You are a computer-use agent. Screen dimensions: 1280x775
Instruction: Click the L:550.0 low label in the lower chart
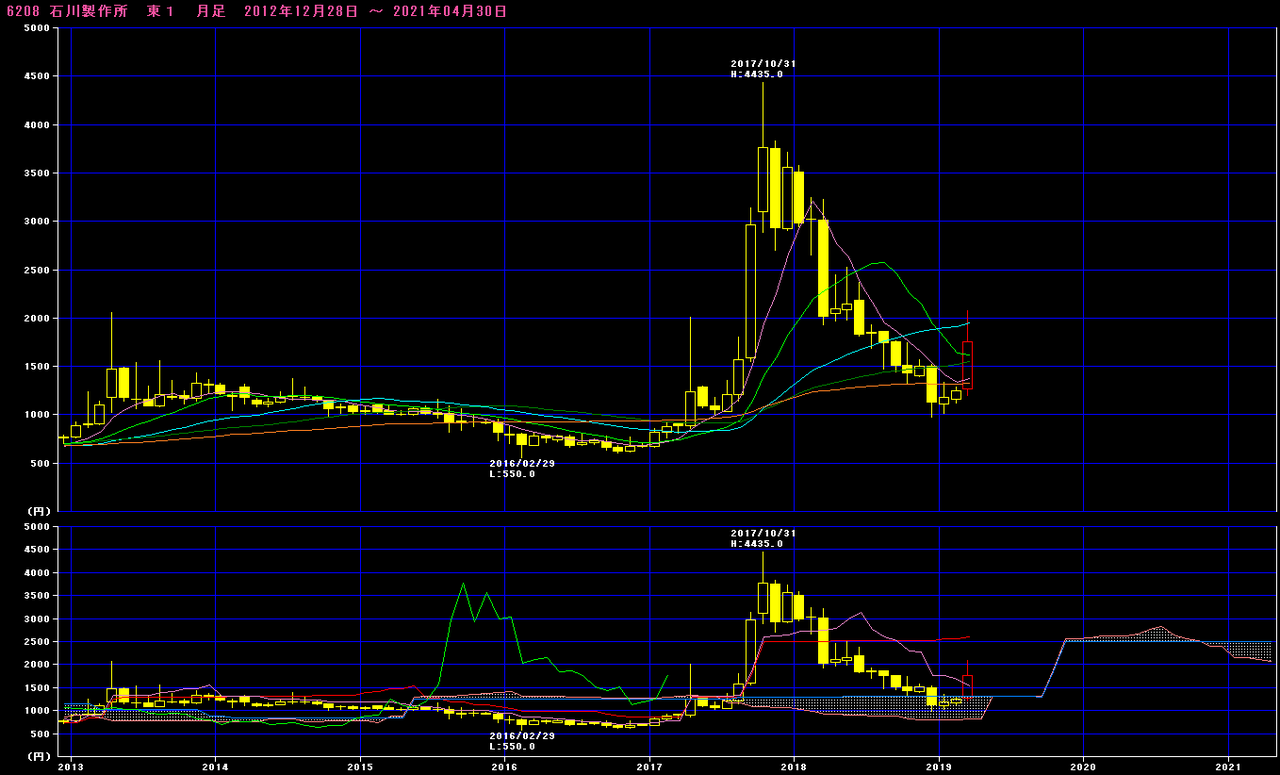512,746
